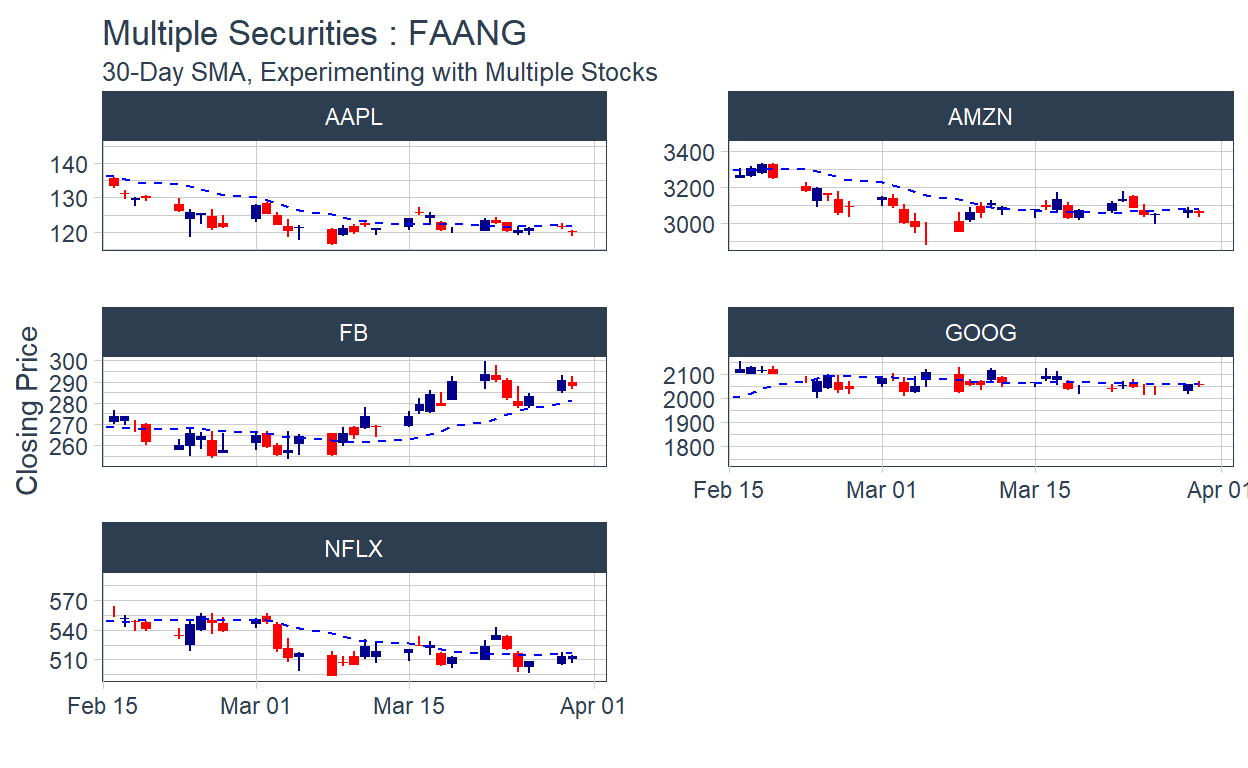Select the AMZN facet header strip
The width and height of the screenshot is (1248, 768).
(980, 117)
